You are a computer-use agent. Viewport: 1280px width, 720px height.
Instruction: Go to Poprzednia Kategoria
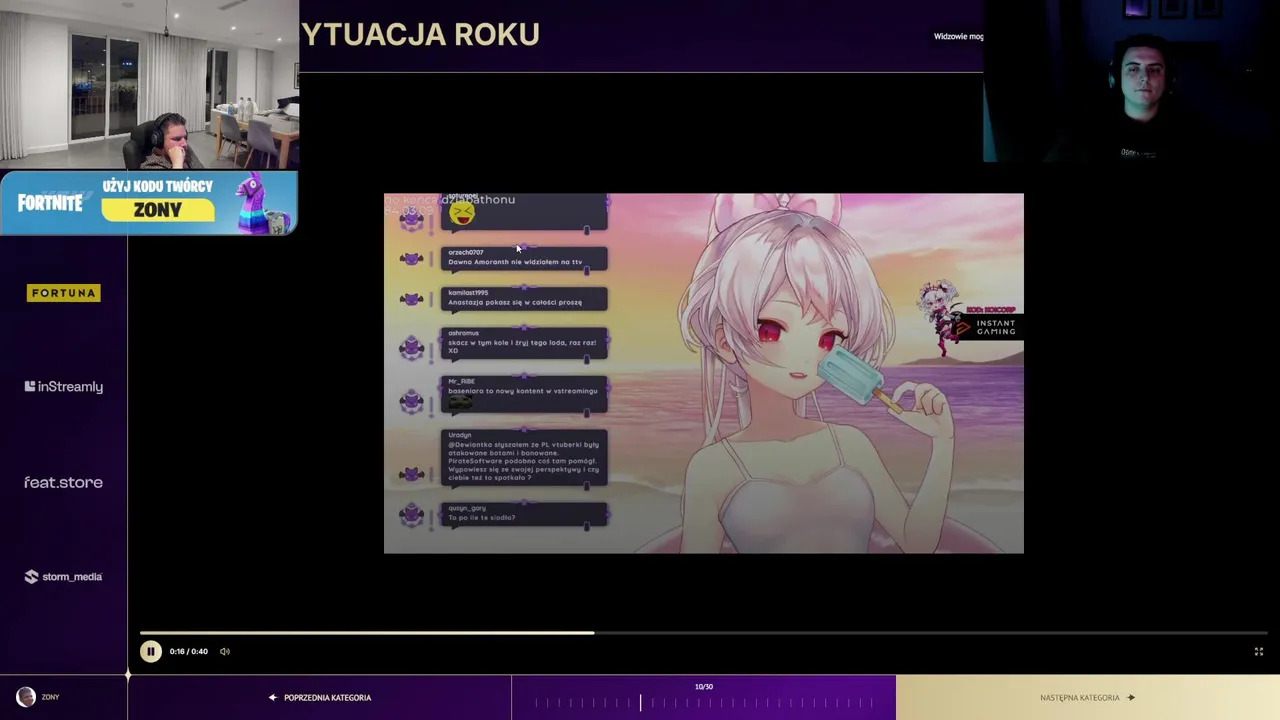click(320, 697)
